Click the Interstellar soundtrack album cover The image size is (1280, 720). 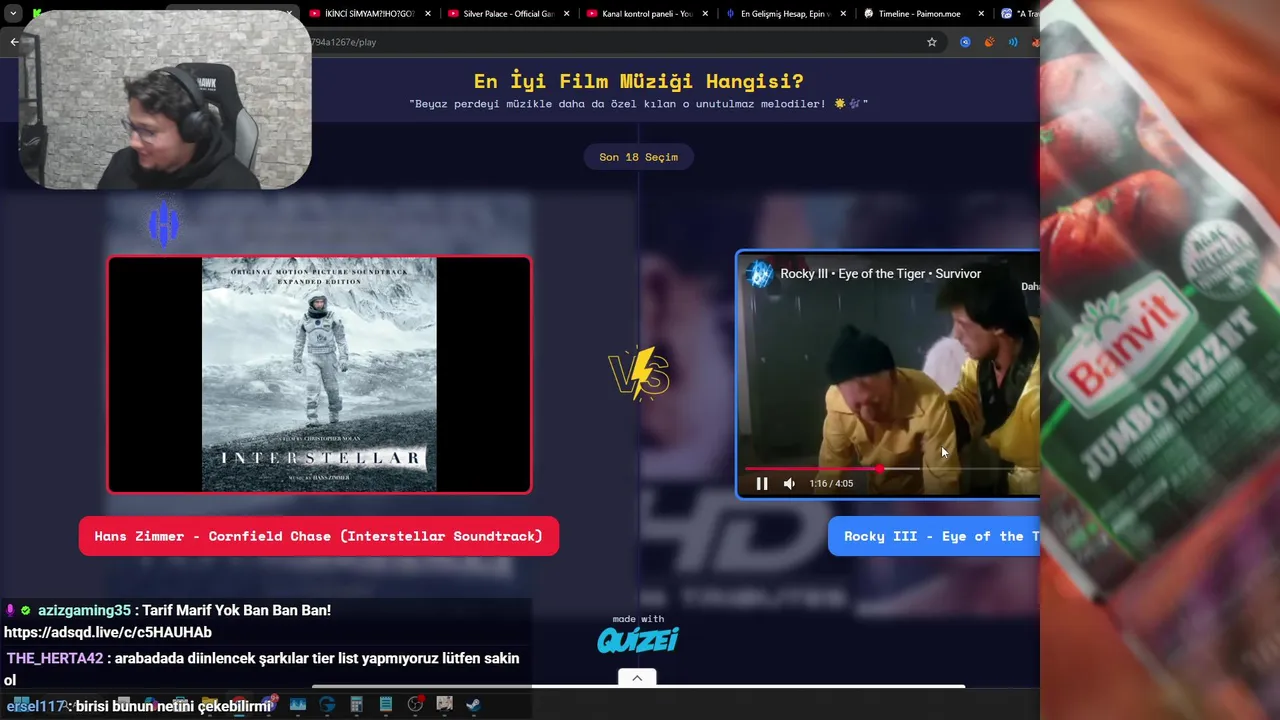(x=319, y=375)
